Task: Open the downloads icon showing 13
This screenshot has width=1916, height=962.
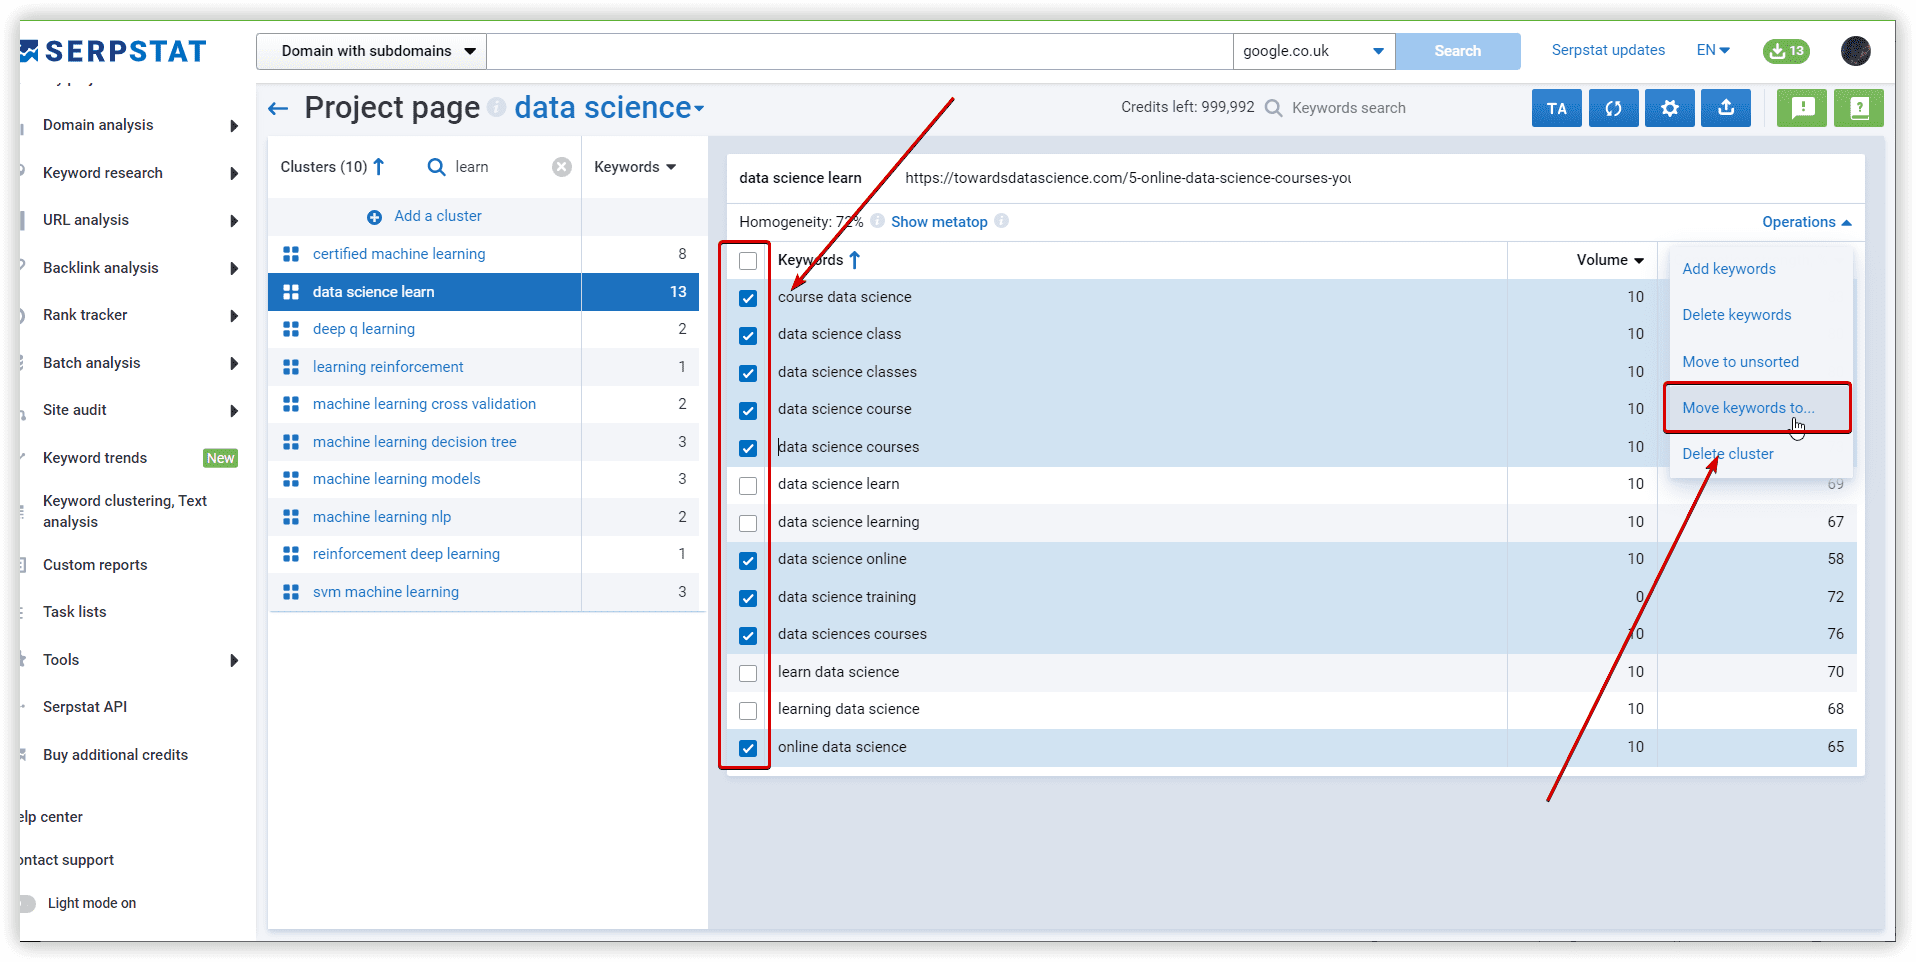Action: [x=1785, y=51]
